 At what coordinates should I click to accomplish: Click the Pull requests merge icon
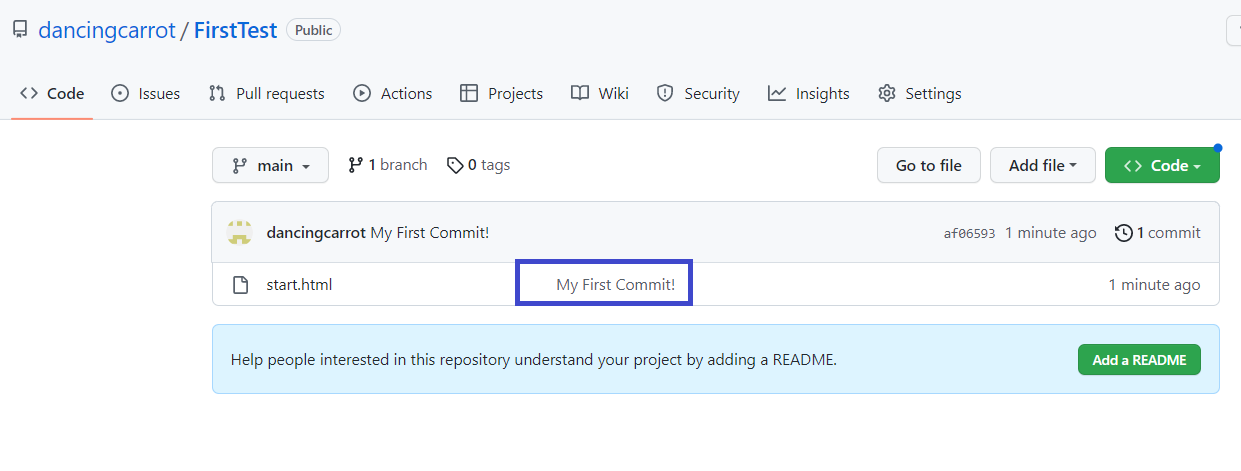[217, 93]
